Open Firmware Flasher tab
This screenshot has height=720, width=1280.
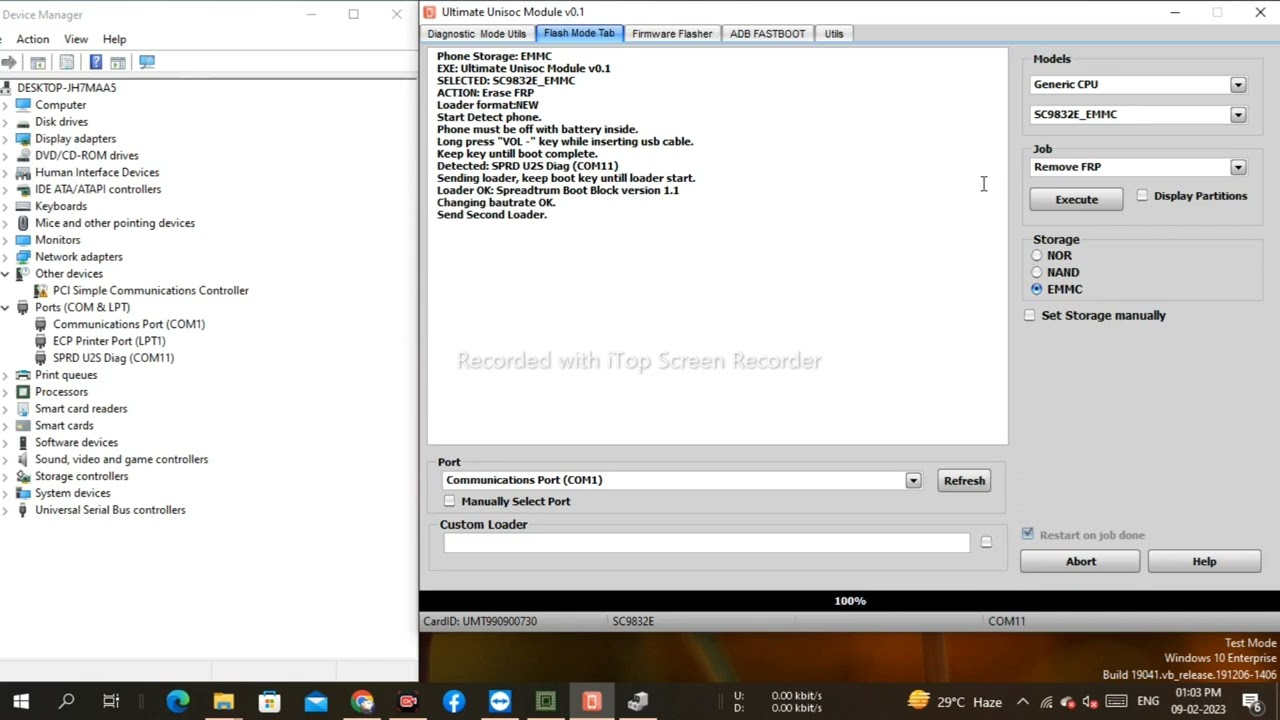click(672, 34)
